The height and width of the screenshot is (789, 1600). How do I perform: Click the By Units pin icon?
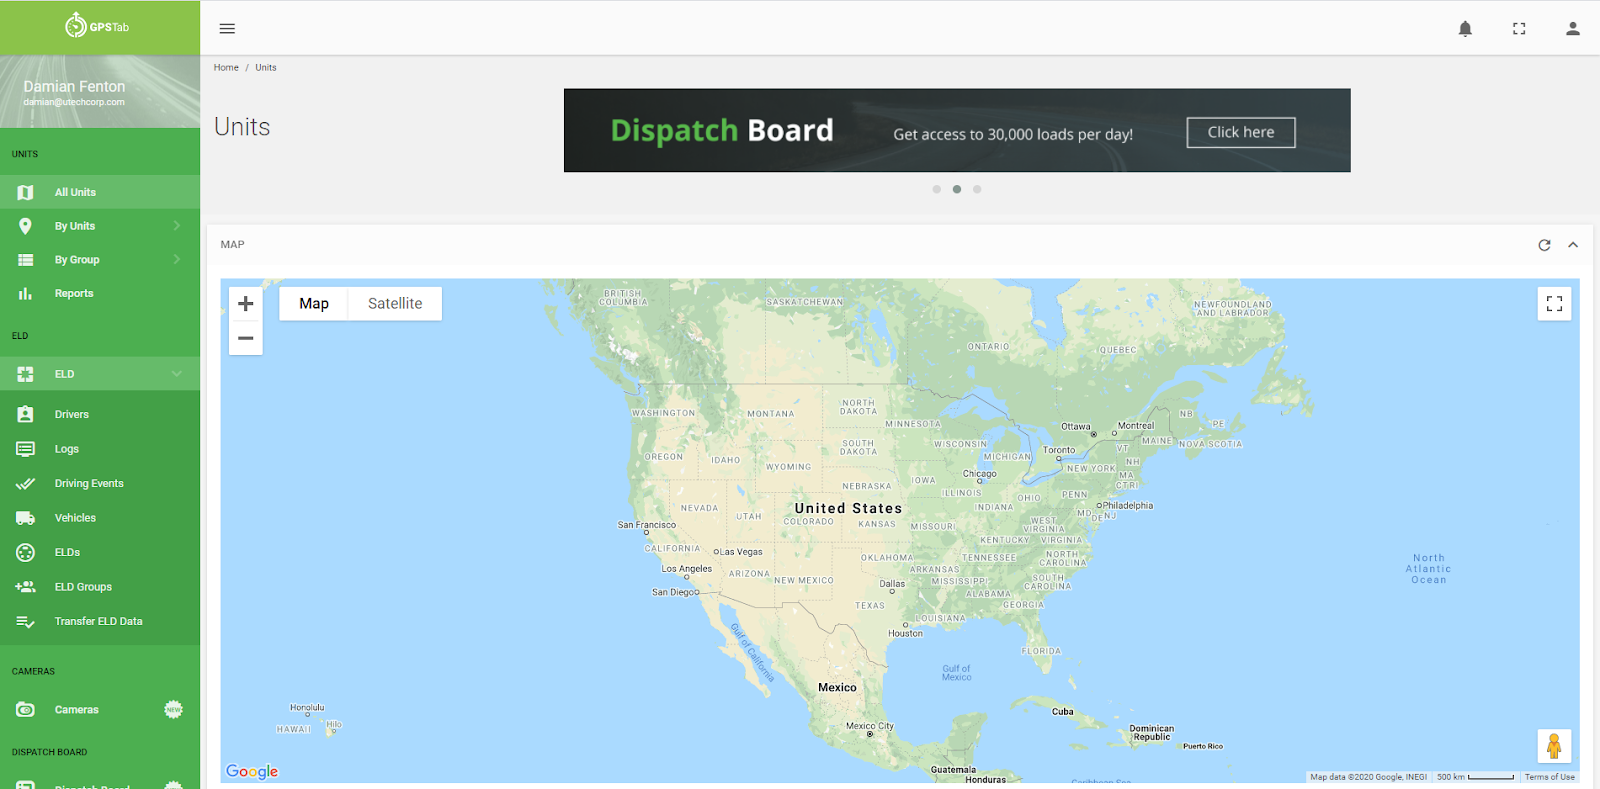[x=26, y=226]
